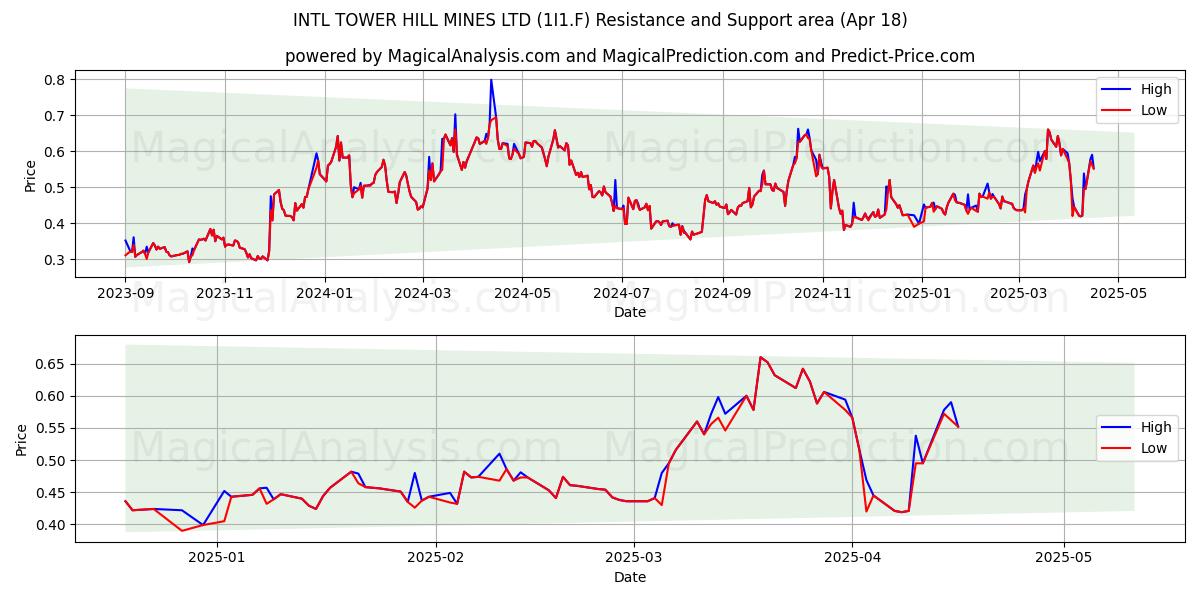This screenshot has height=600, width=1200.
Task: Click the bottom chart 'Date' axis label
Action: pos(630,577)
